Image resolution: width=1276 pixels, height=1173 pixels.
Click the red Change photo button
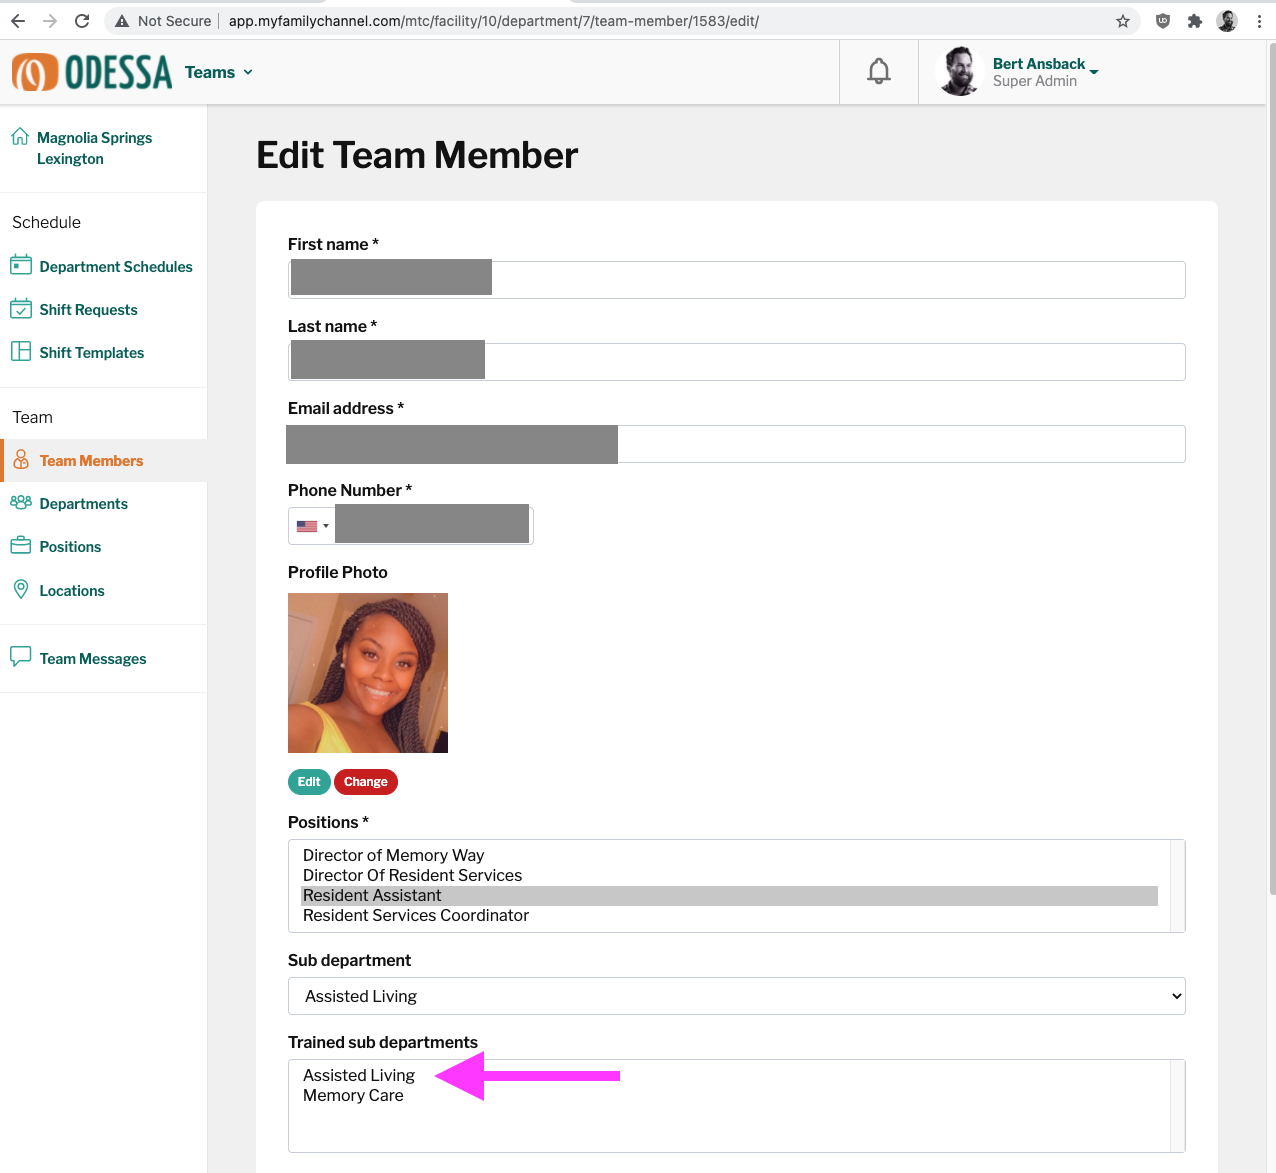click(x=366, y=782)
